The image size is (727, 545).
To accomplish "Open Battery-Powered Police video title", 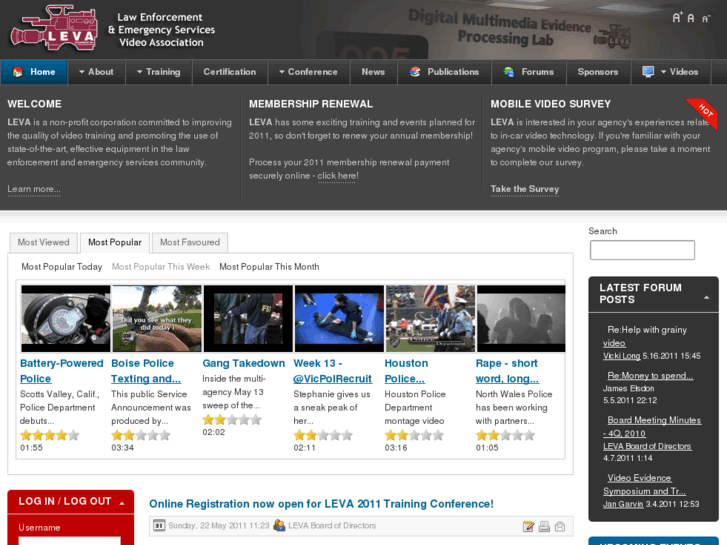I will pyautogui.click(x=62, y=371).
